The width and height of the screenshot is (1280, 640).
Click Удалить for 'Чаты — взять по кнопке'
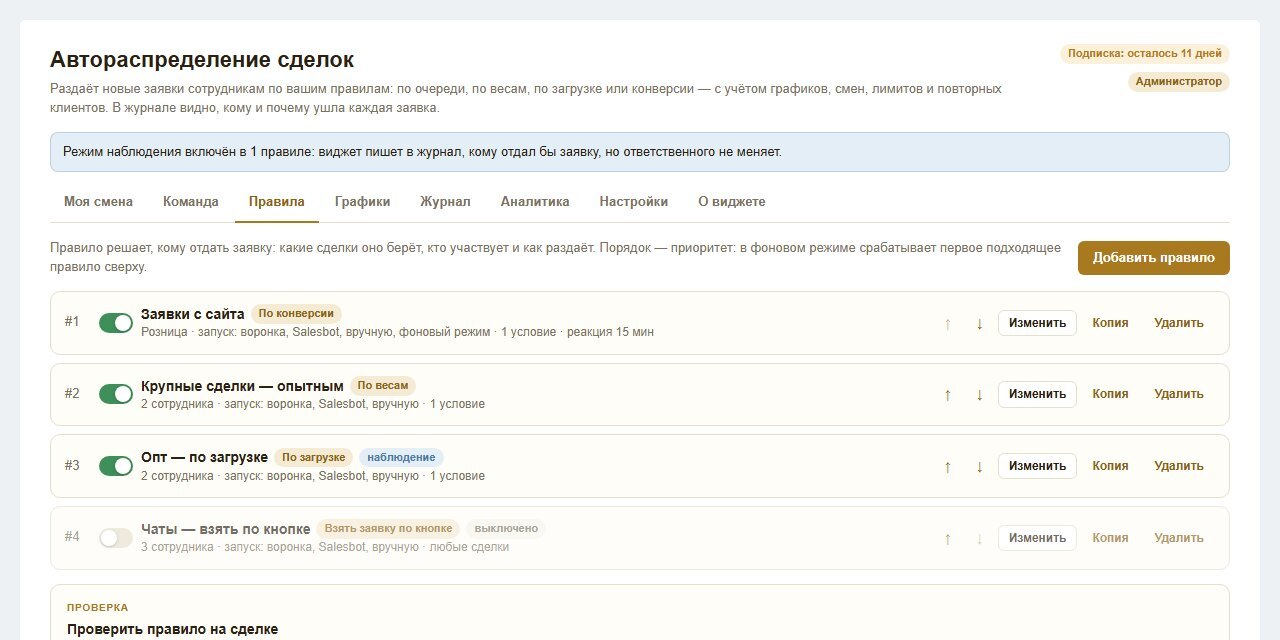point(1179,538)
